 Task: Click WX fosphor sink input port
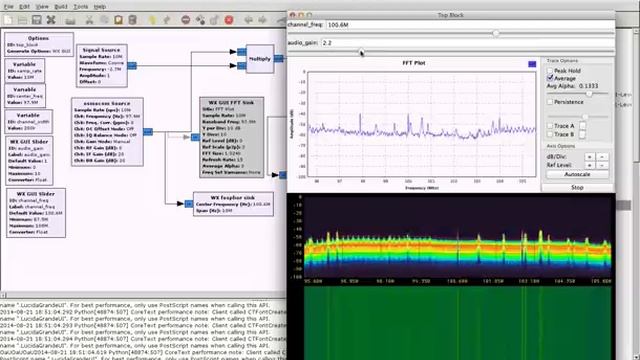pos(189,203)
